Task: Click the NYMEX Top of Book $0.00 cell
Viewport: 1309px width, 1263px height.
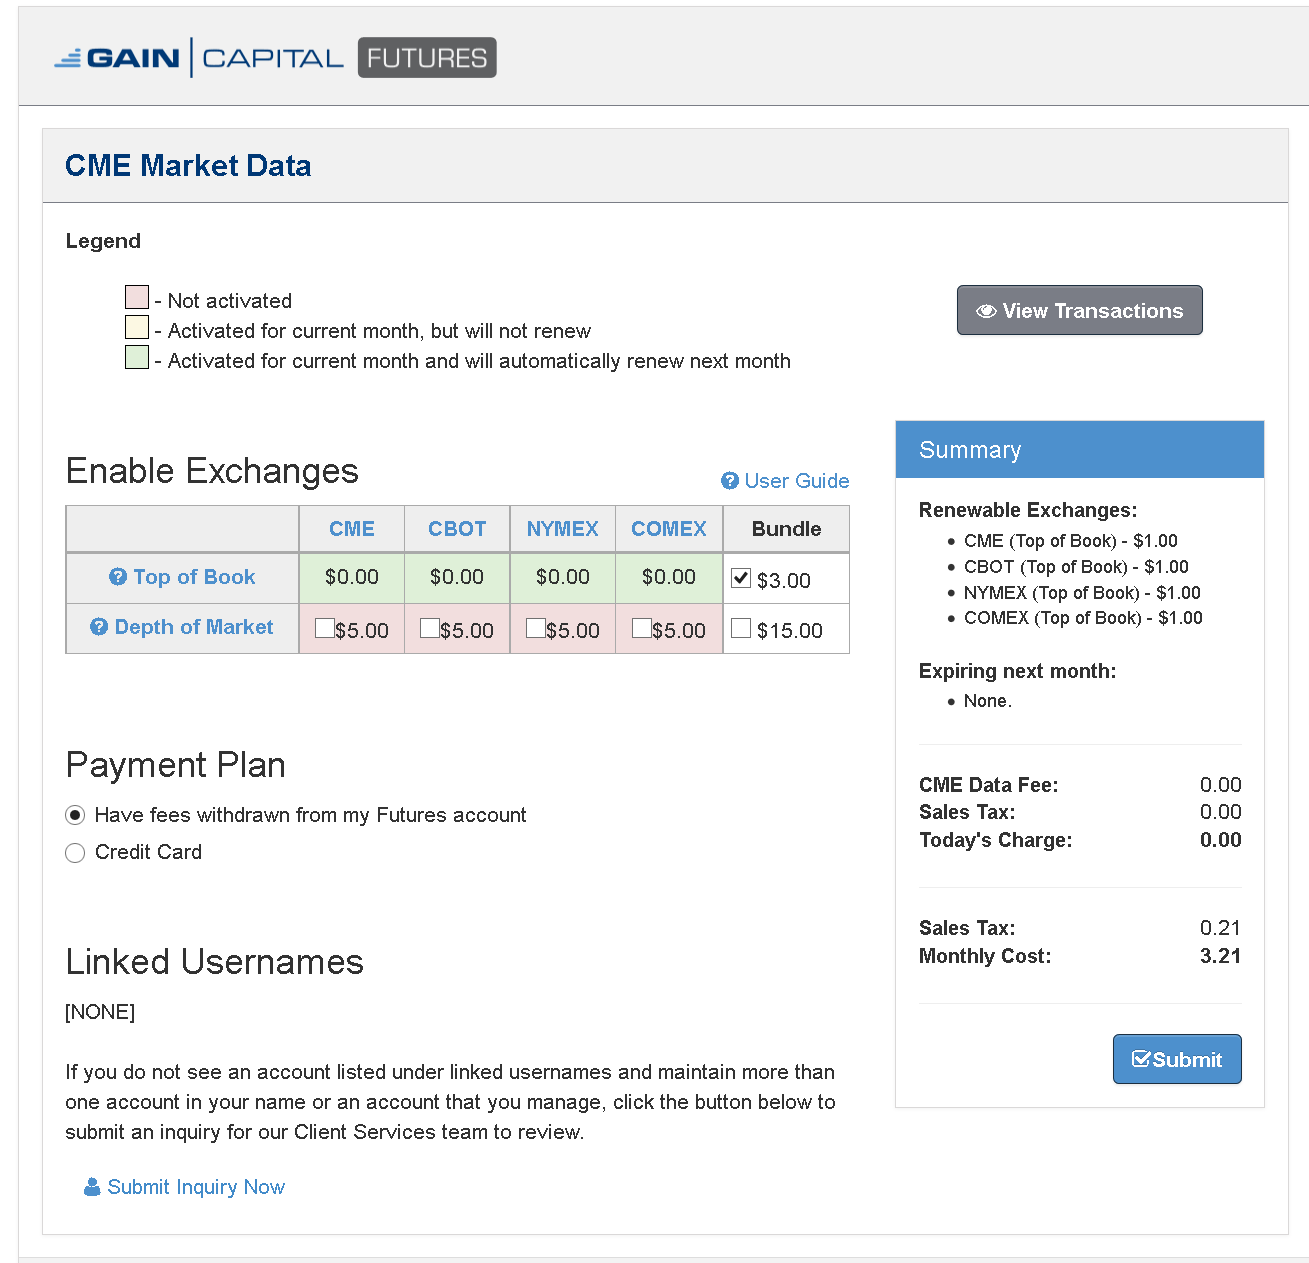Action: tap(563, 578)
